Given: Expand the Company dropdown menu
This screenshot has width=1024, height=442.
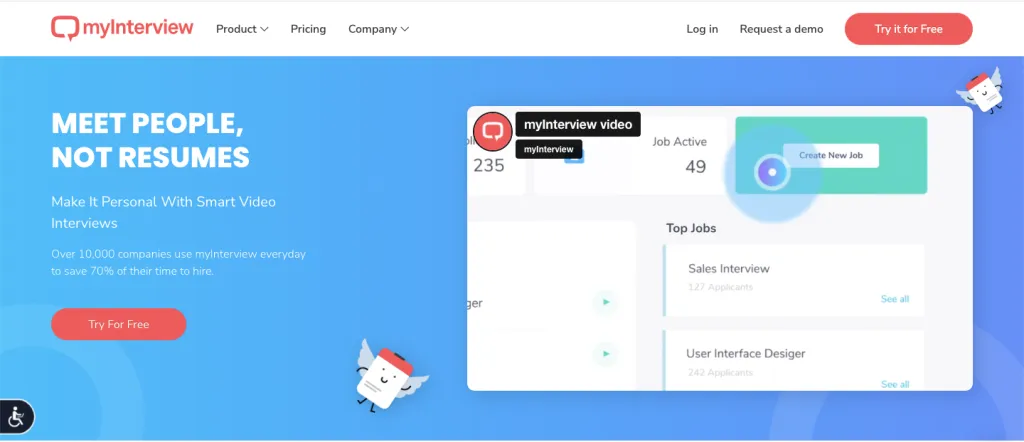Looking at the screenshot, I should click(379, 29).
